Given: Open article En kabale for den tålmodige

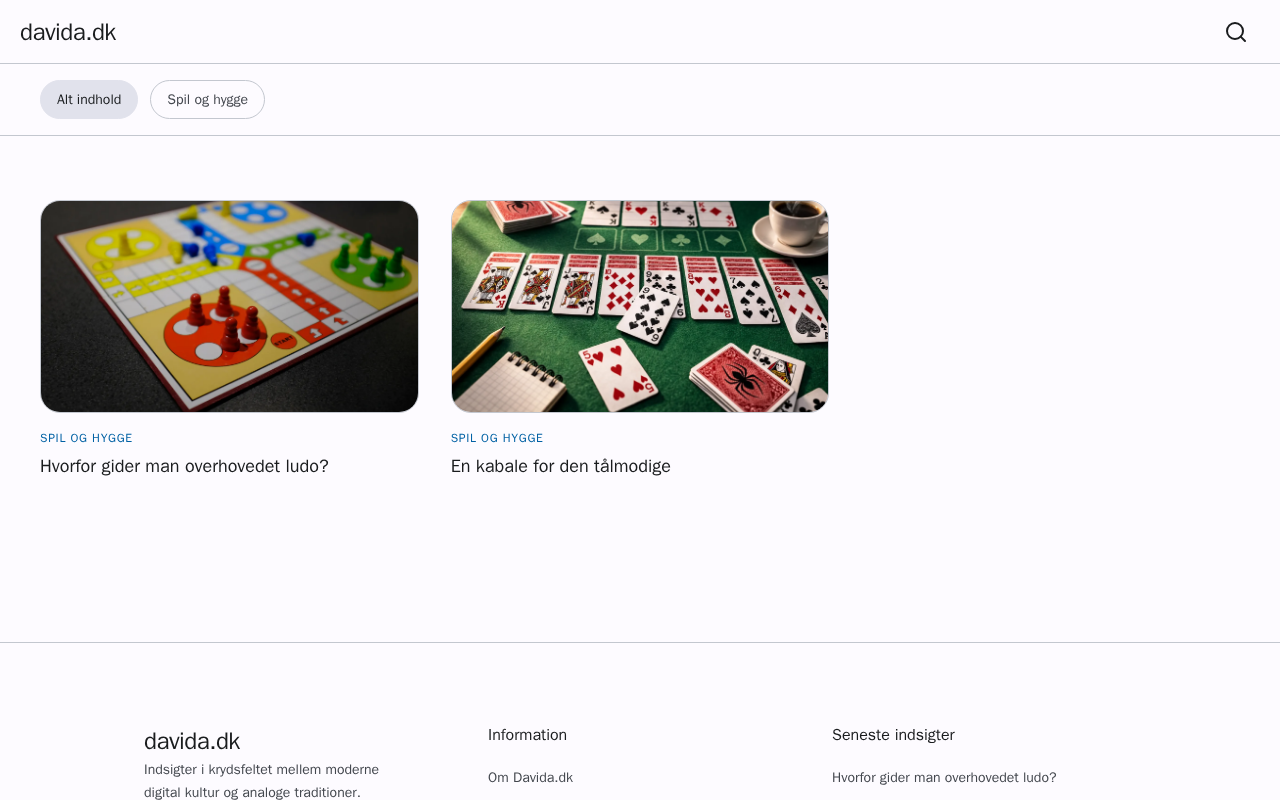Looking at the screenshot, I should 561,466.
